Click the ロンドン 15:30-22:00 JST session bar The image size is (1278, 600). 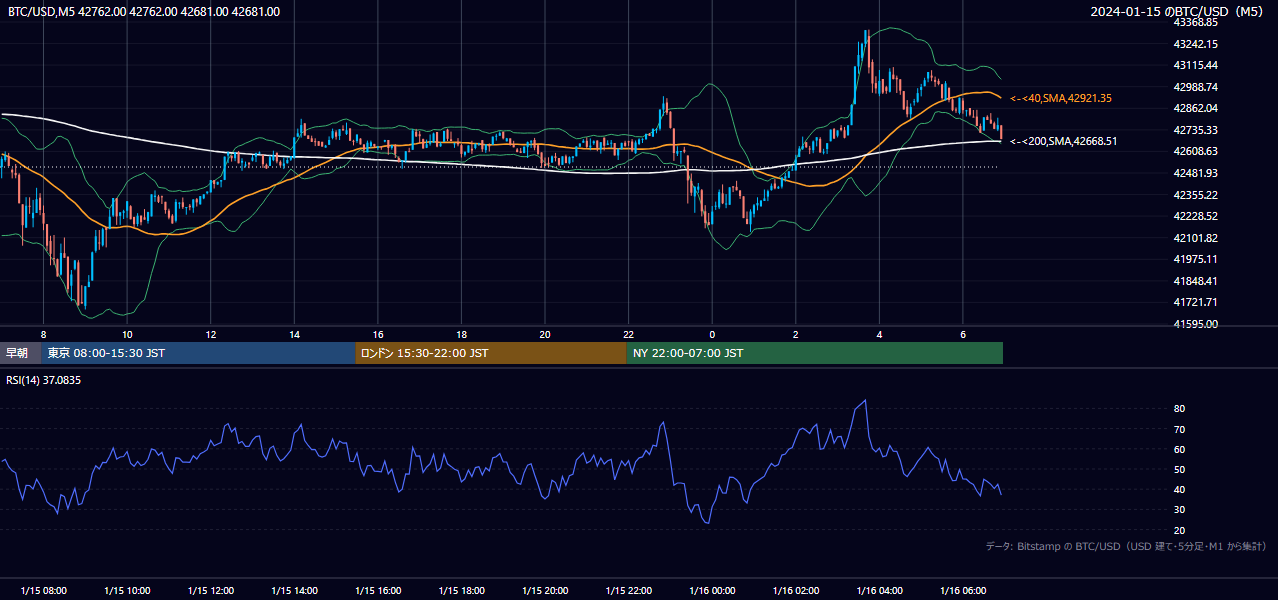pyautogui.click(x=491, y=353)
